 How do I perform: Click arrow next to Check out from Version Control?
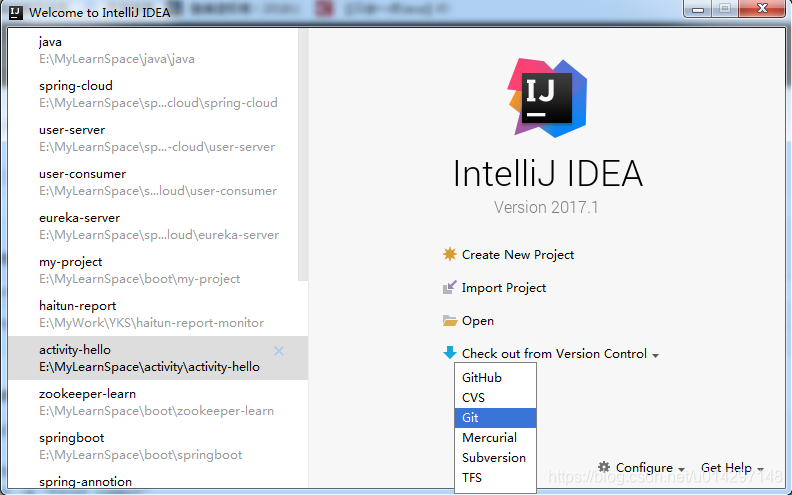click(x=656, y=356)
